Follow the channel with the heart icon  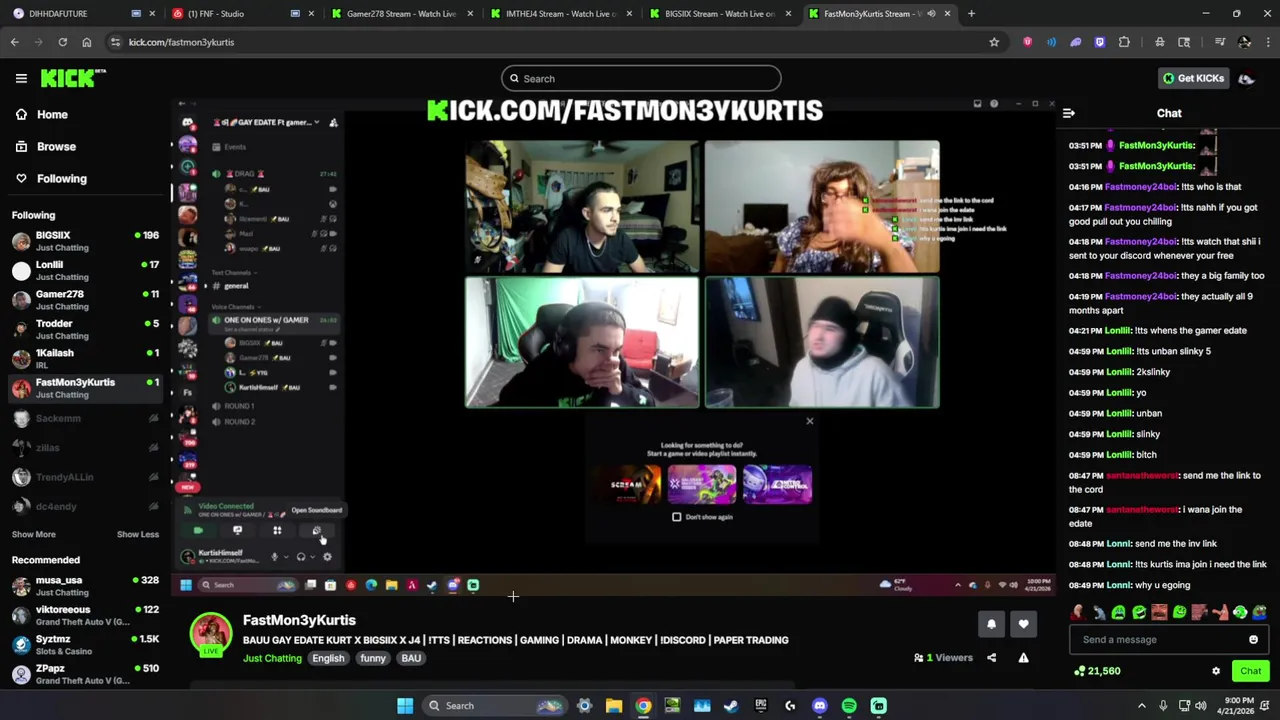[x=1023, y=624]
